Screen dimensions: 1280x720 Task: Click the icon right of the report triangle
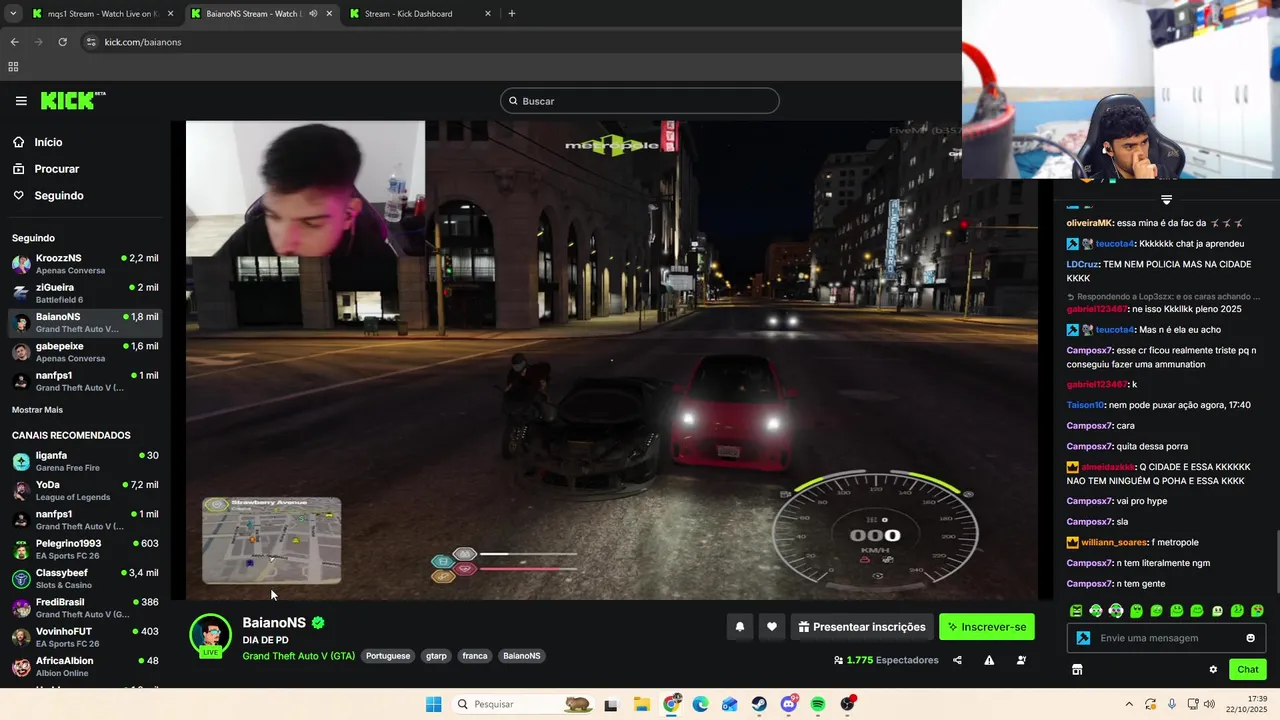click(x=1021, y=660)
